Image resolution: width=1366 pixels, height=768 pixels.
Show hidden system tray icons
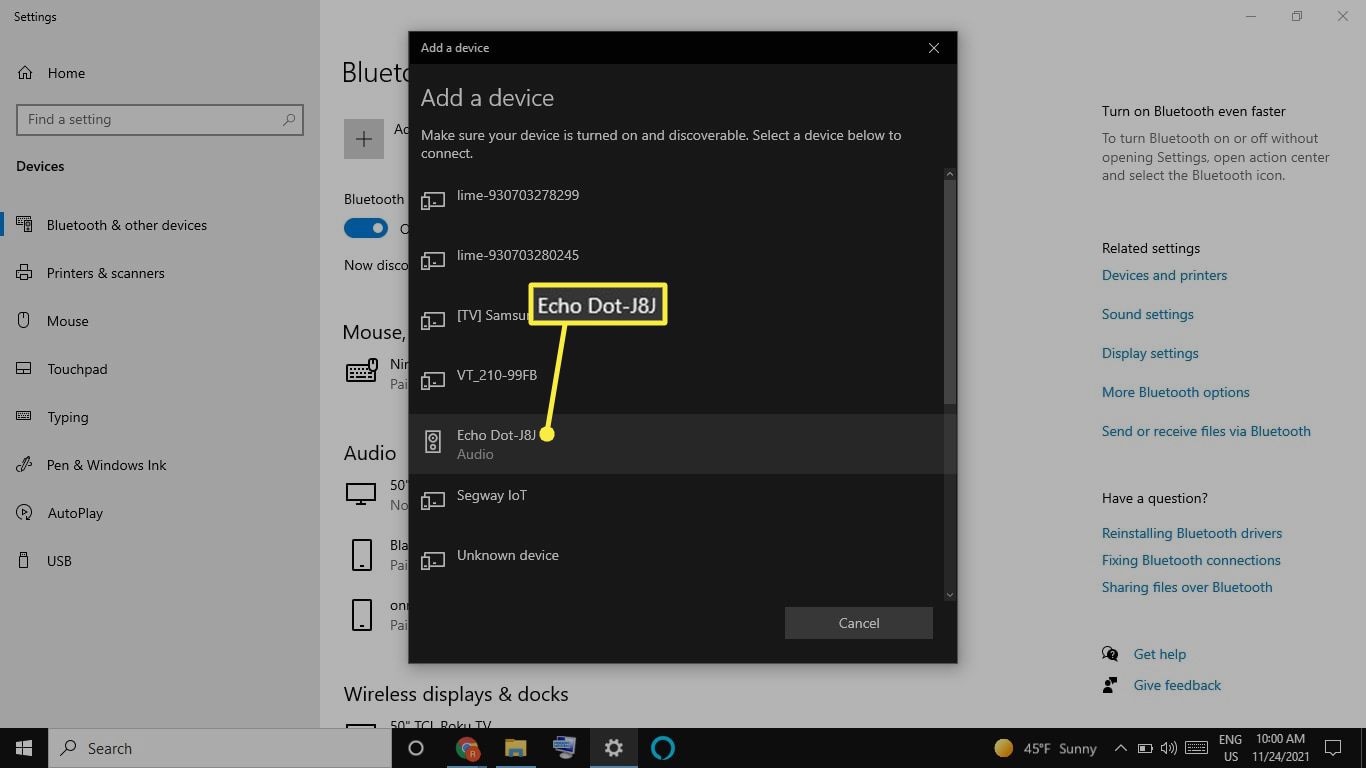click(x=1120, y=748)
